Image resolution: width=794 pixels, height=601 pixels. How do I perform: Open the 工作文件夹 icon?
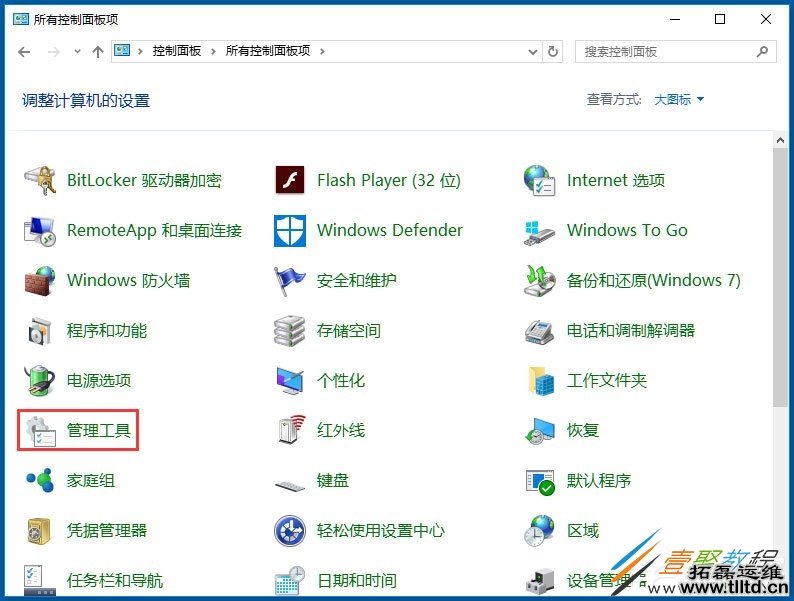tap(541, 381)
